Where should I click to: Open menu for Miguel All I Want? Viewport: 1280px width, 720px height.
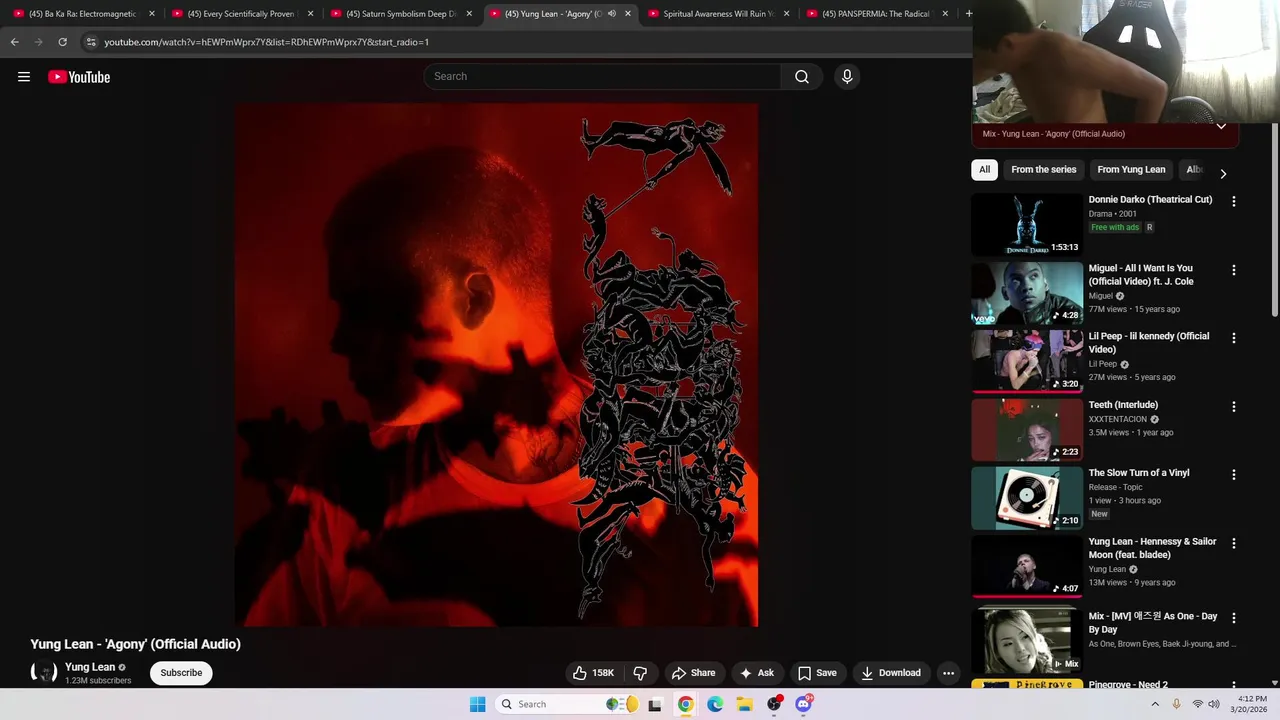1233,270
